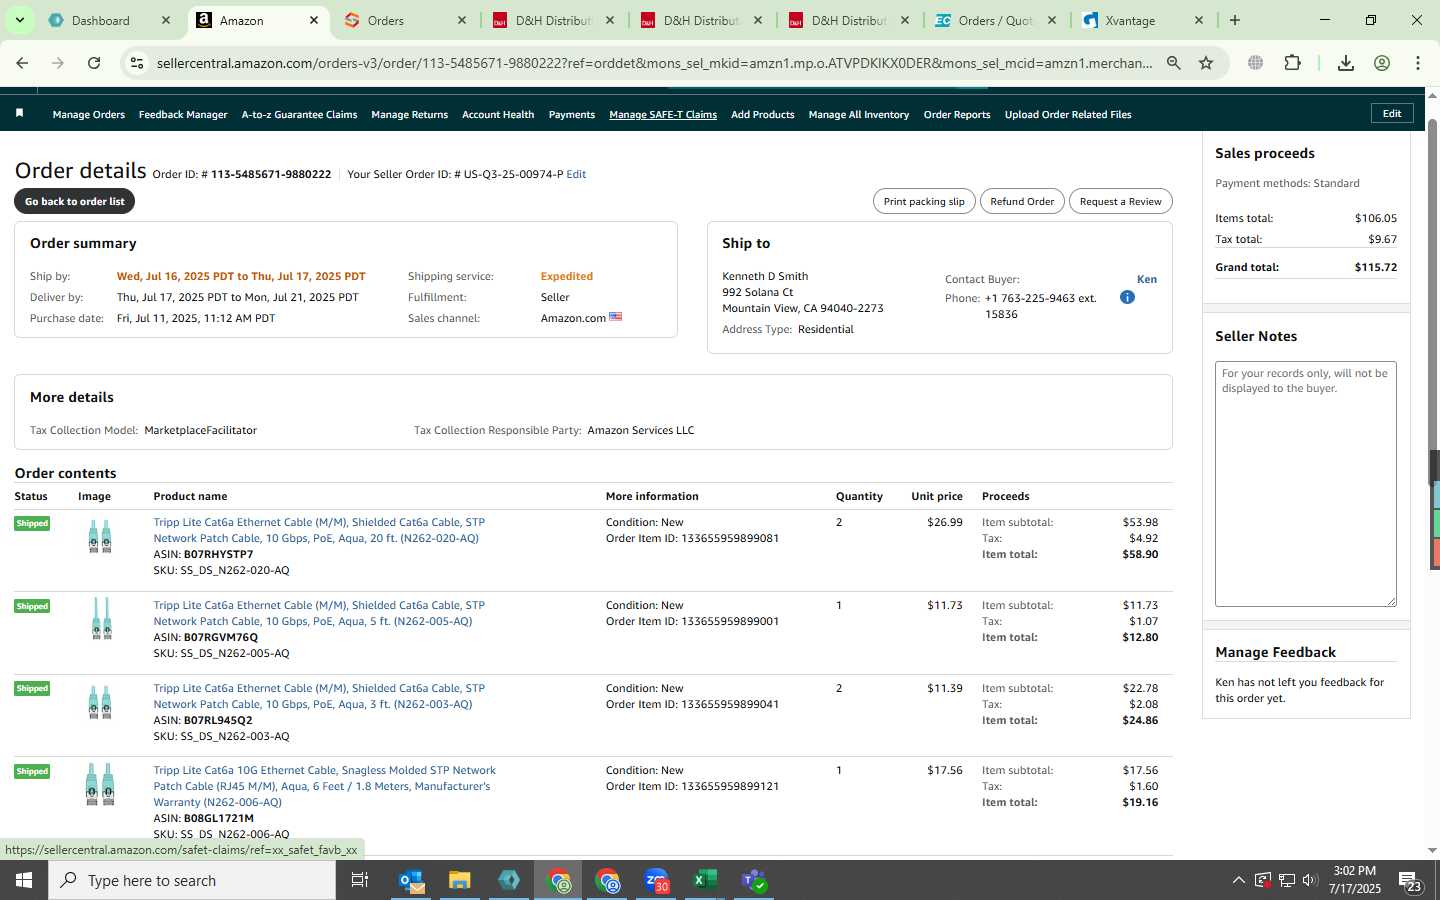Open Microsoft Teams from the taskbar

754,880
